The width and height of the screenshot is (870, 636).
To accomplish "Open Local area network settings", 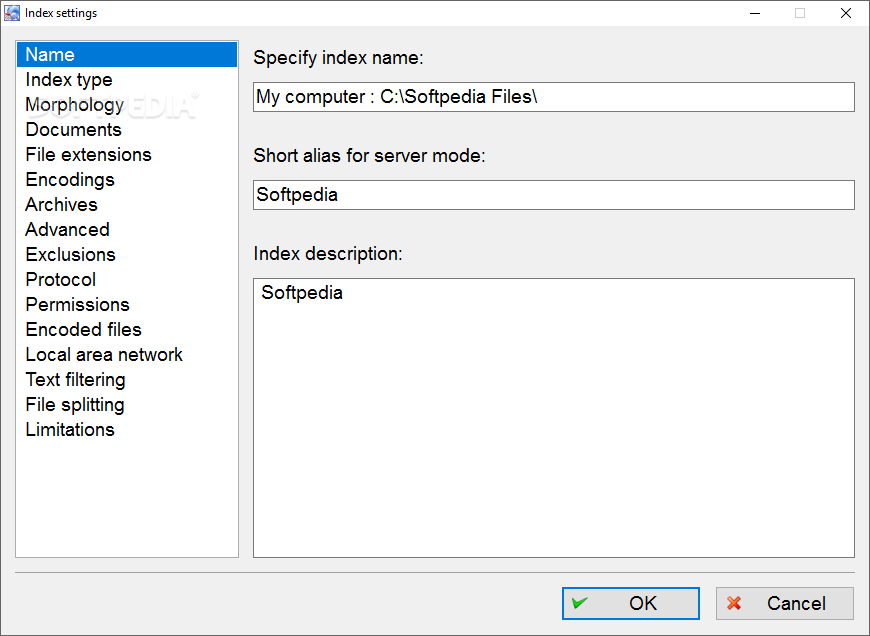I will click(127, 354).
